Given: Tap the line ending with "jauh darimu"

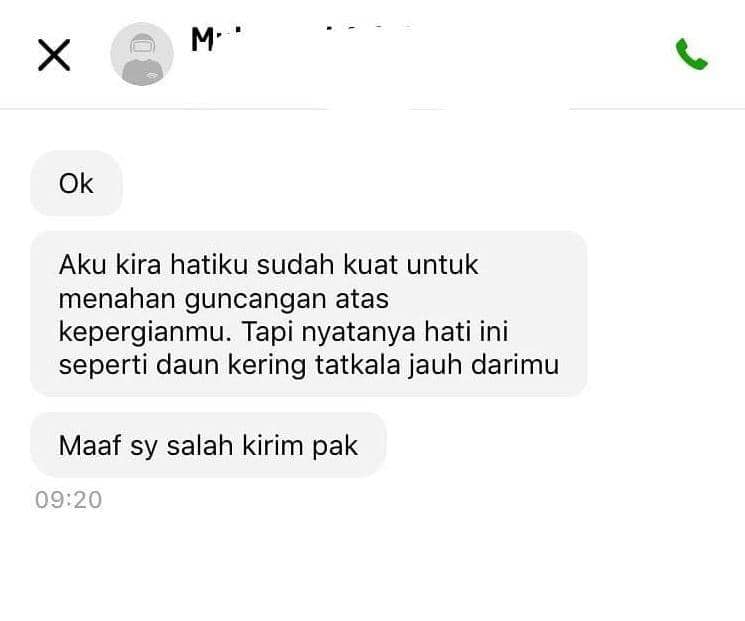Looking at the screenshot, I should tap(309, 365).
